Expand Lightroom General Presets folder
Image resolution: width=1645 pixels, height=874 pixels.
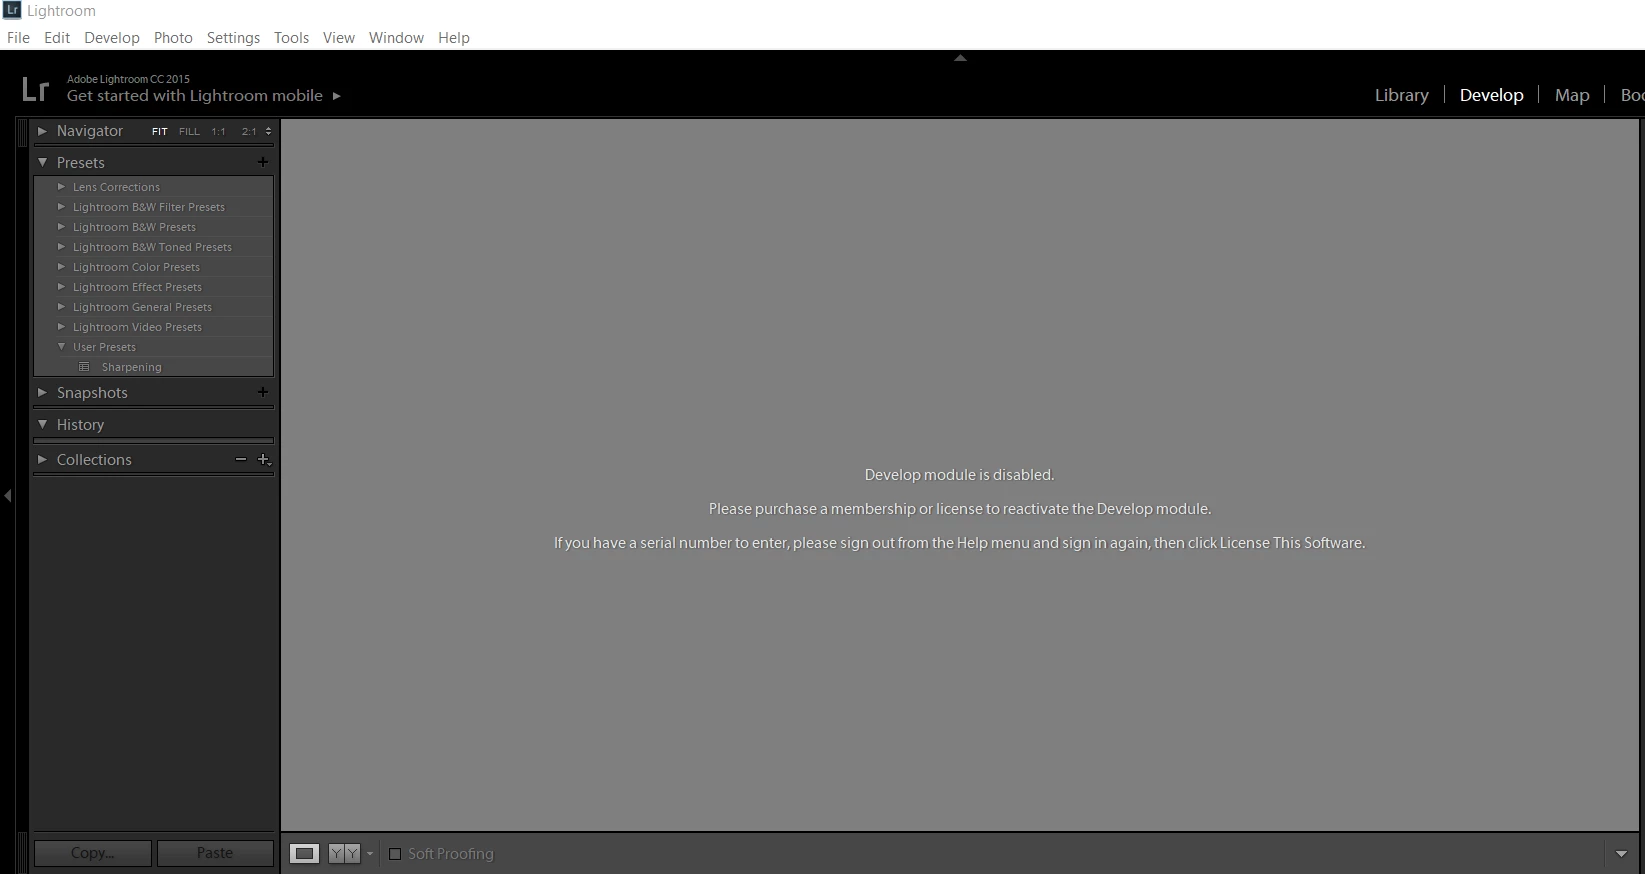click(62, 307)
